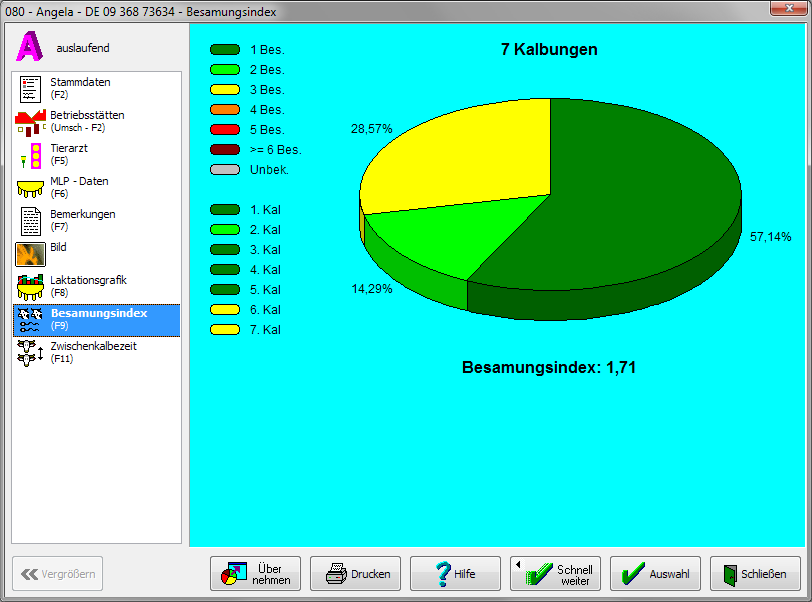Click the Schnell weiter label
This screenshot has width=812, height=602.
[575, 575]
